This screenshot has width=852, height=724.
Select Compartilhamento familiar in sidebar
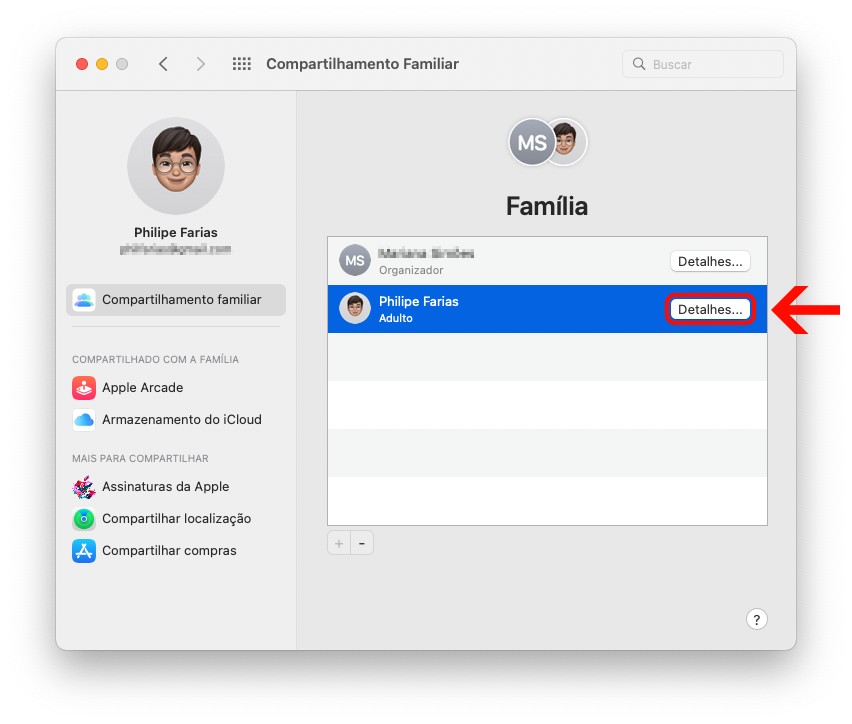pos(176,299)
